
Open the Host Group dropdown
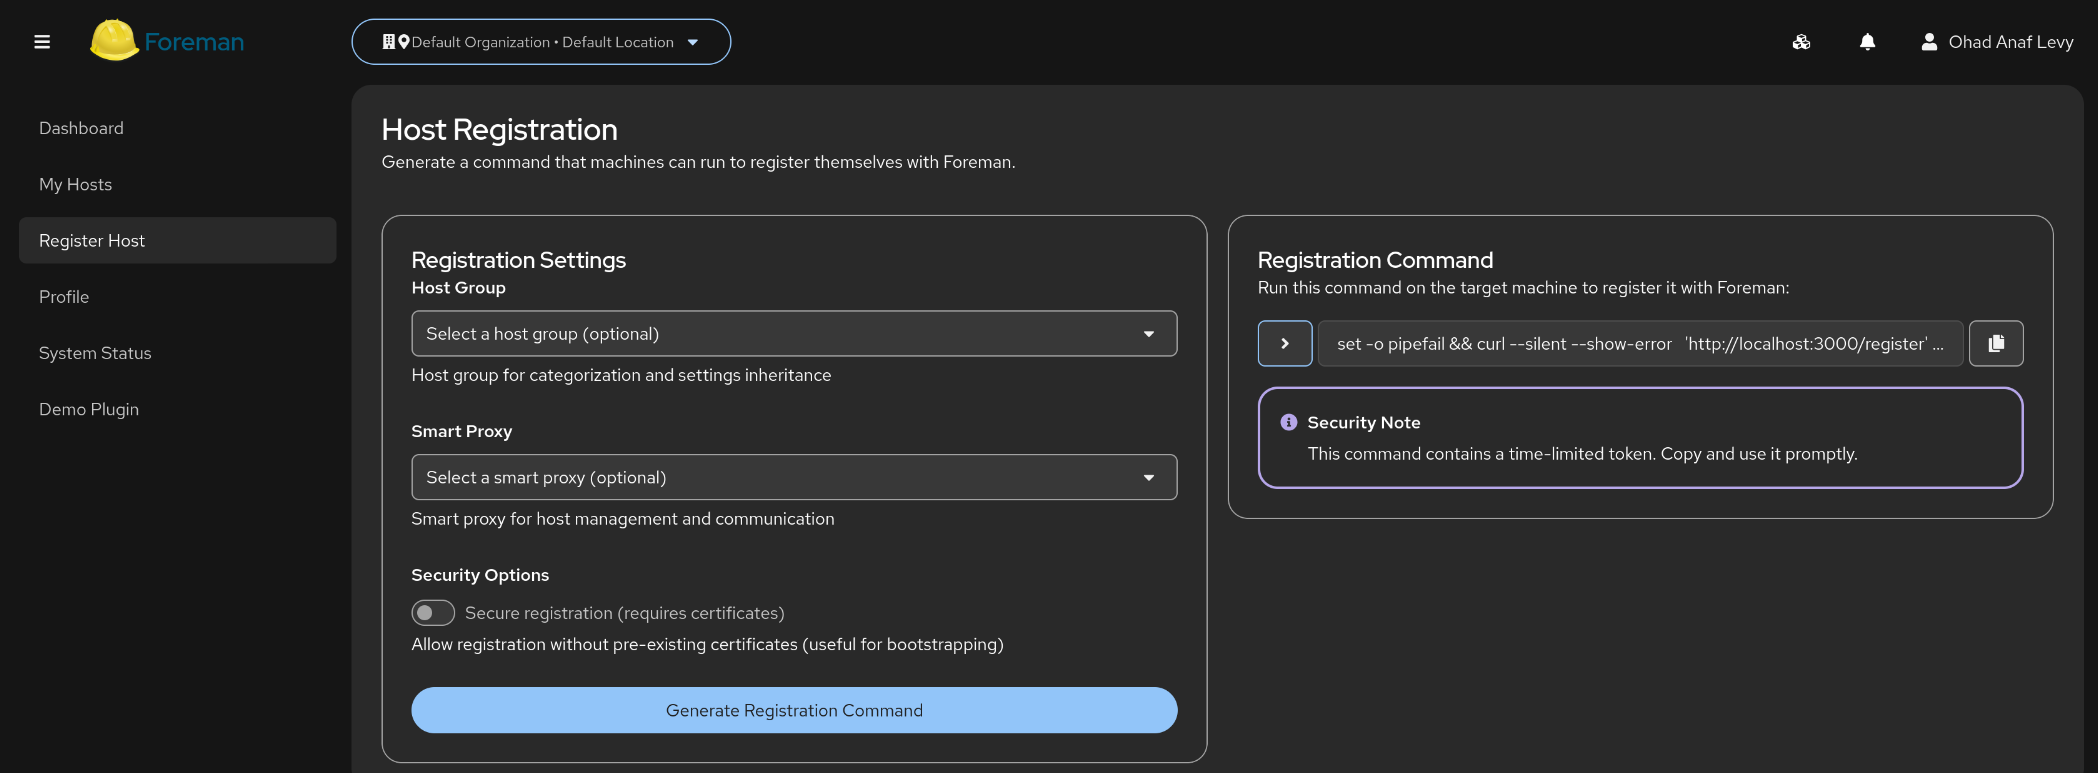(794, 334)
